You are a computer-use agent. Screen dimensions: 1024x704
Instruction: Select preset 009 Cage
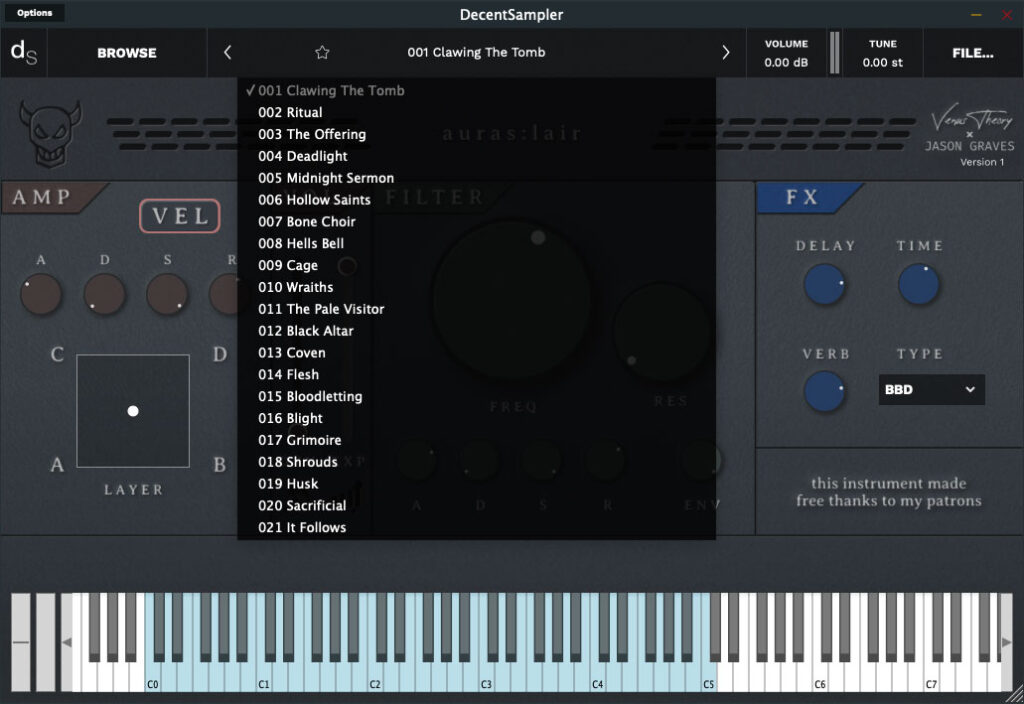(x=477, y=265)
